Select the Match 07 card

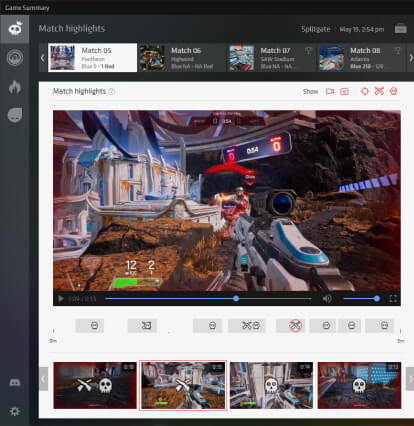point(271,58)
